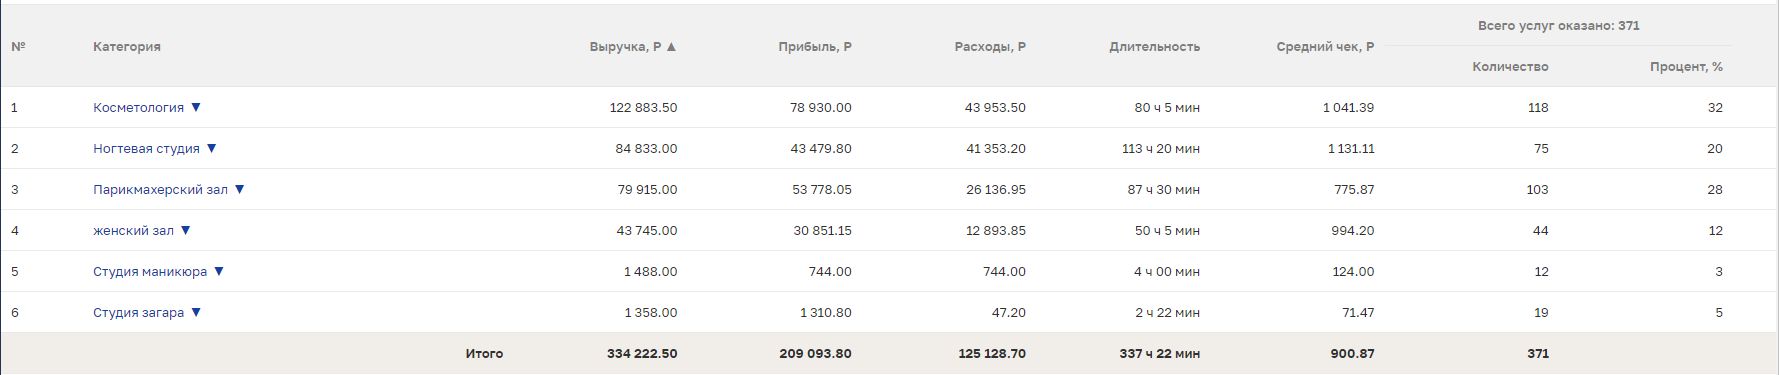
Task: Sort by the Количество column header
Action: tap(1510, 66)
